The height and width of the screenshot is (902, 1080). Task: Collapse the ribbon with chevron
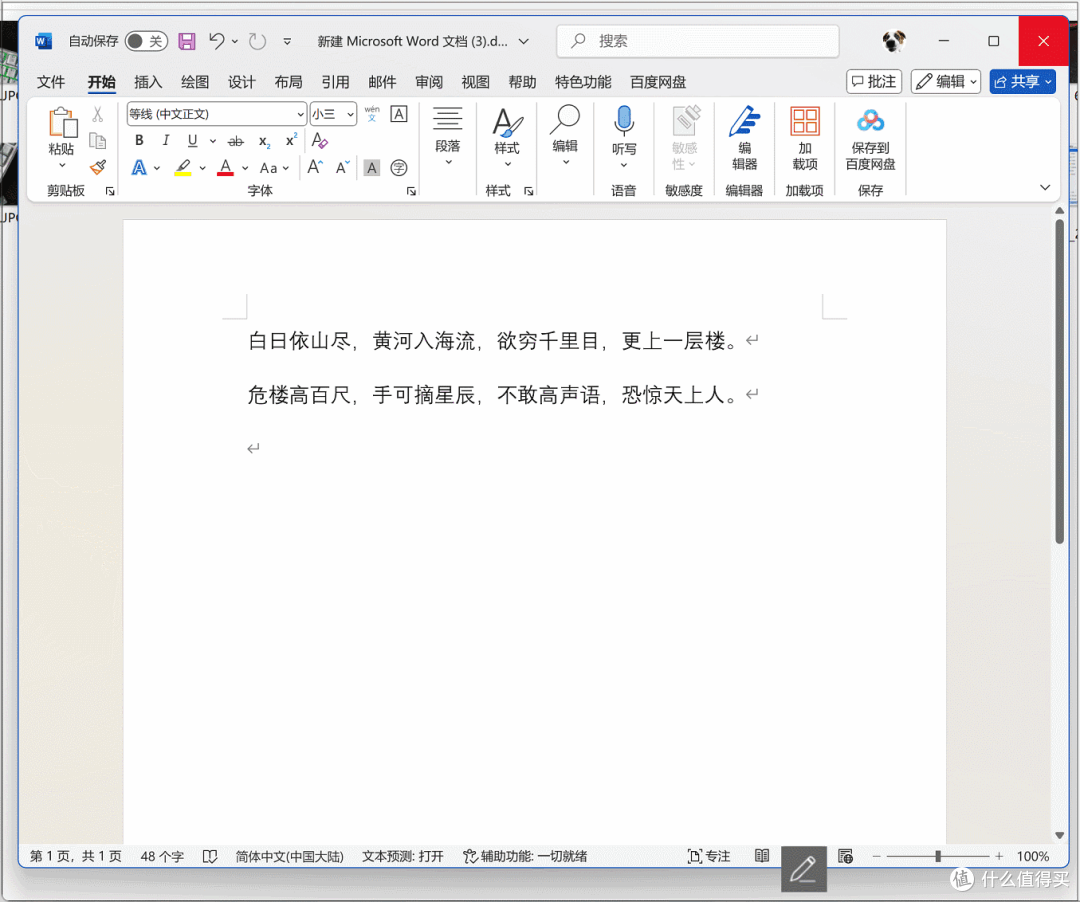tap(1045, 187)
